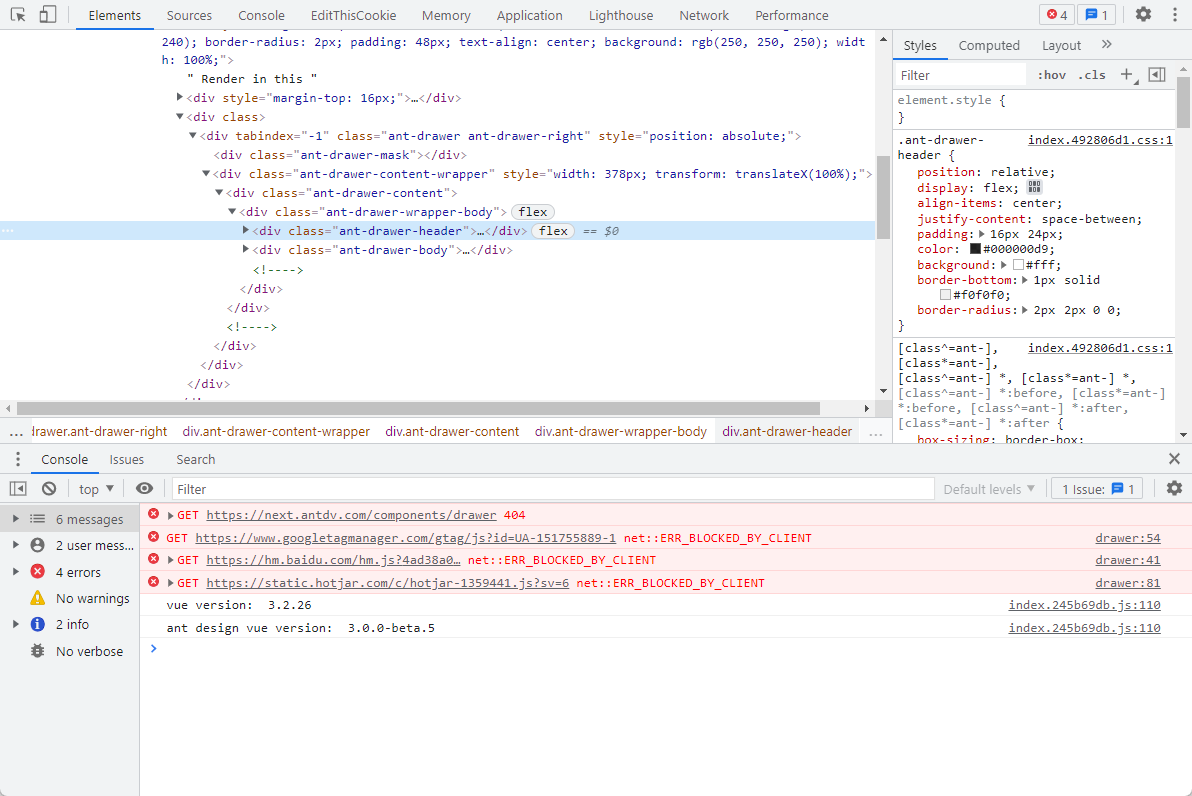Viewport: 1192px width, 796px height.
Task: Switch to the Computed tab
Action: click(x=989, y=45)
